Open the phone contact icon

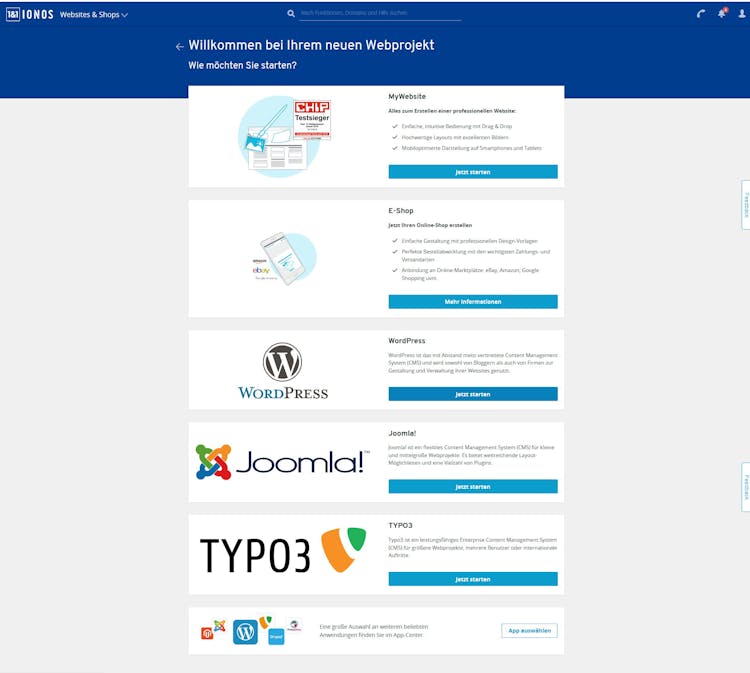point(701,14)
